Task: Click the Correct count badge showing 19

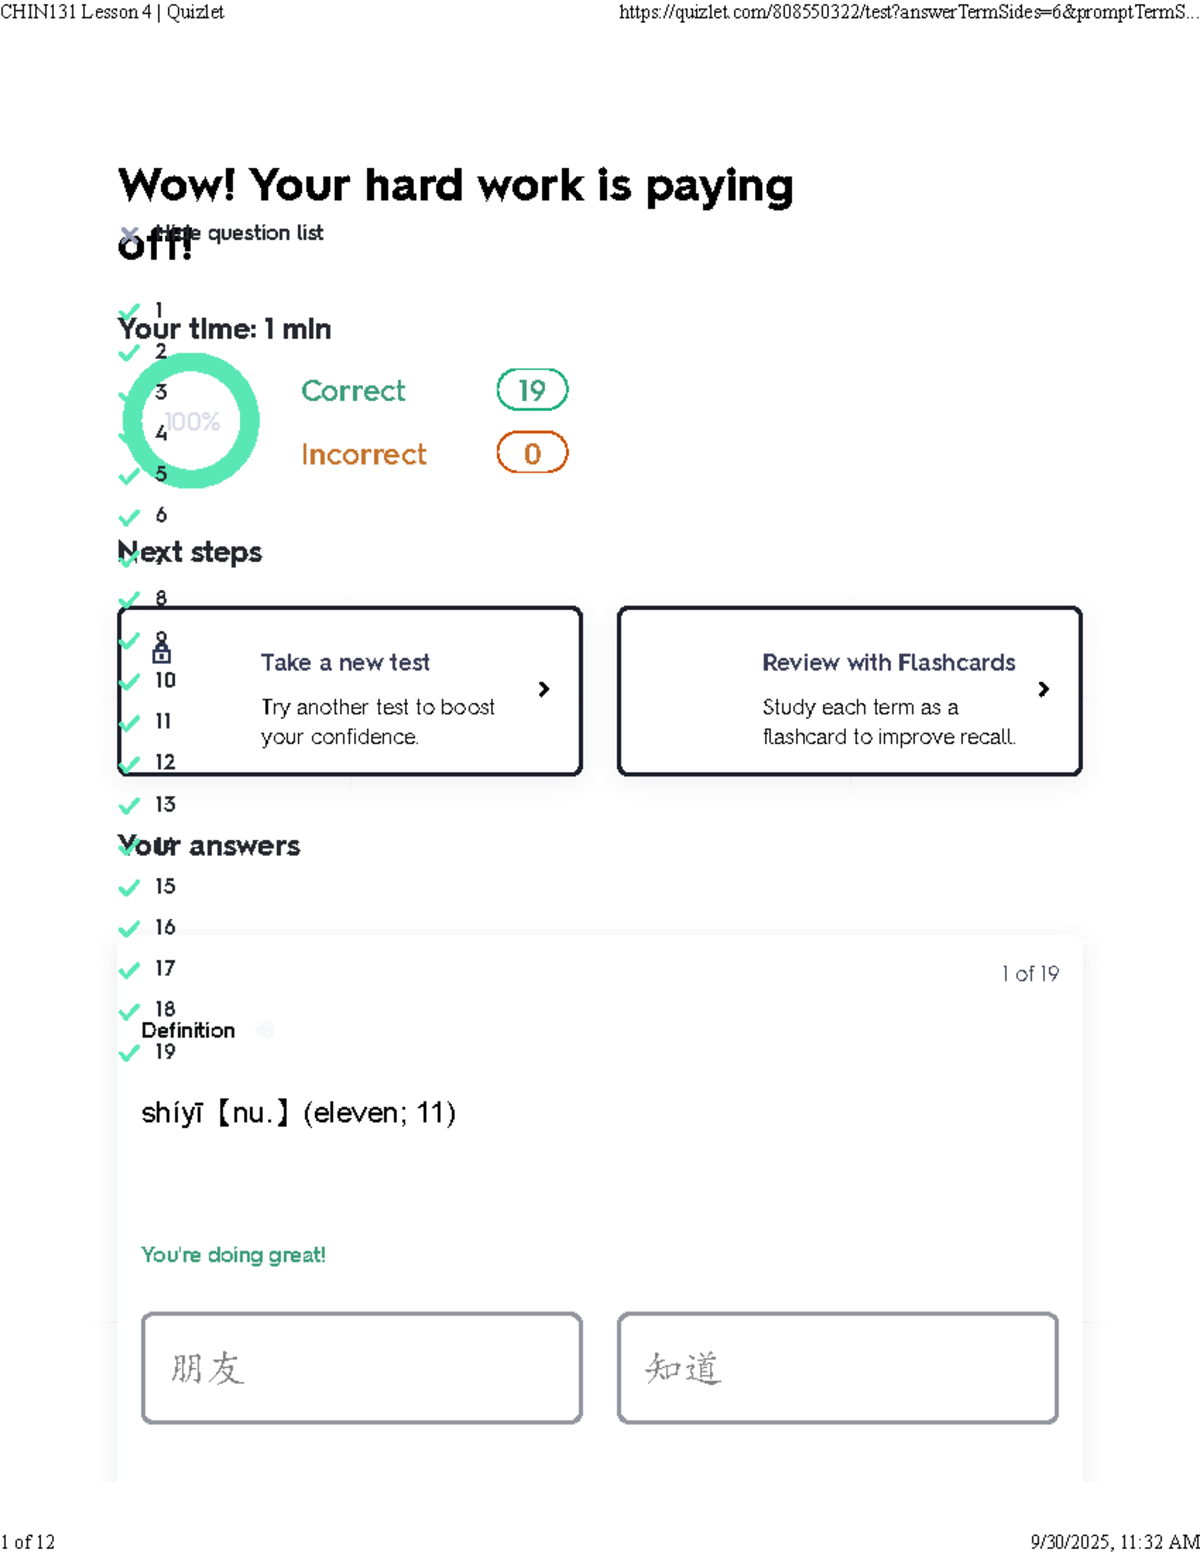Action: (532, 390)
